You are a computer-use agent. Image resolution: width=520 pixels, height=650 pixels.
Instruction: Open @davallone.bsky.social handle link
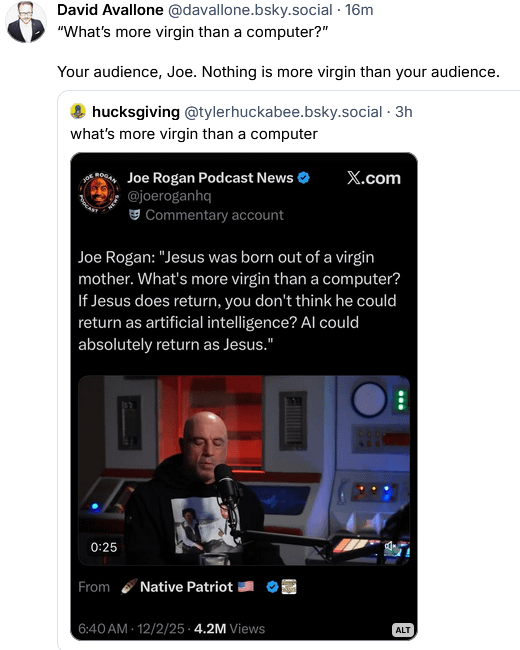pos(250,10)
